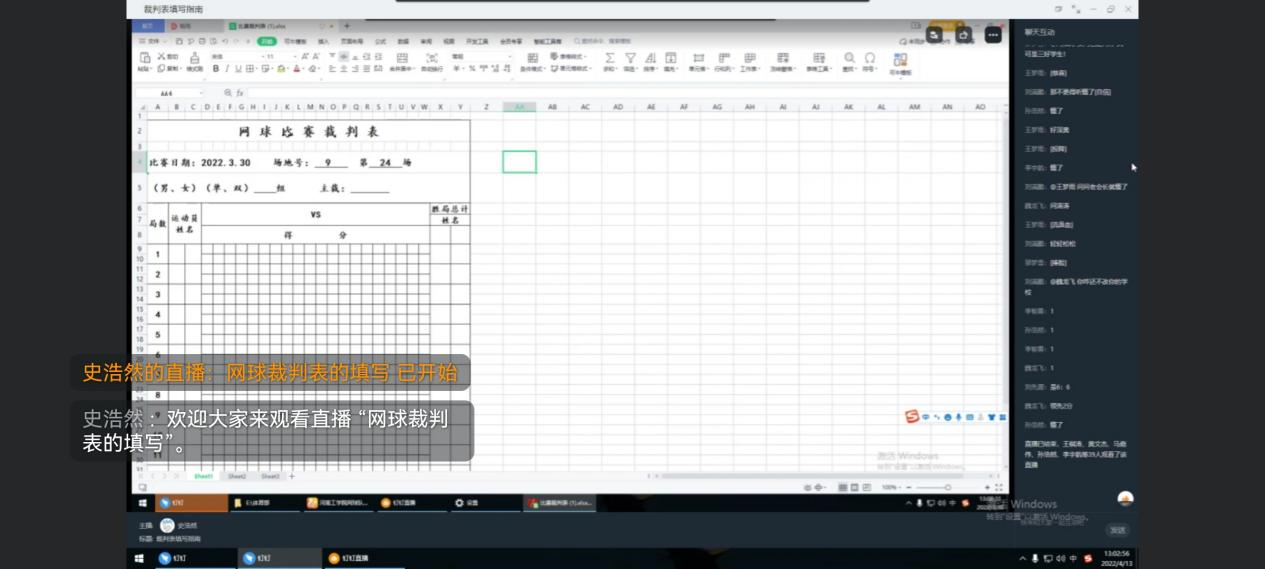Click the AutoSum sigma icon
The image size is (1265, 569).
click(610, 59)
